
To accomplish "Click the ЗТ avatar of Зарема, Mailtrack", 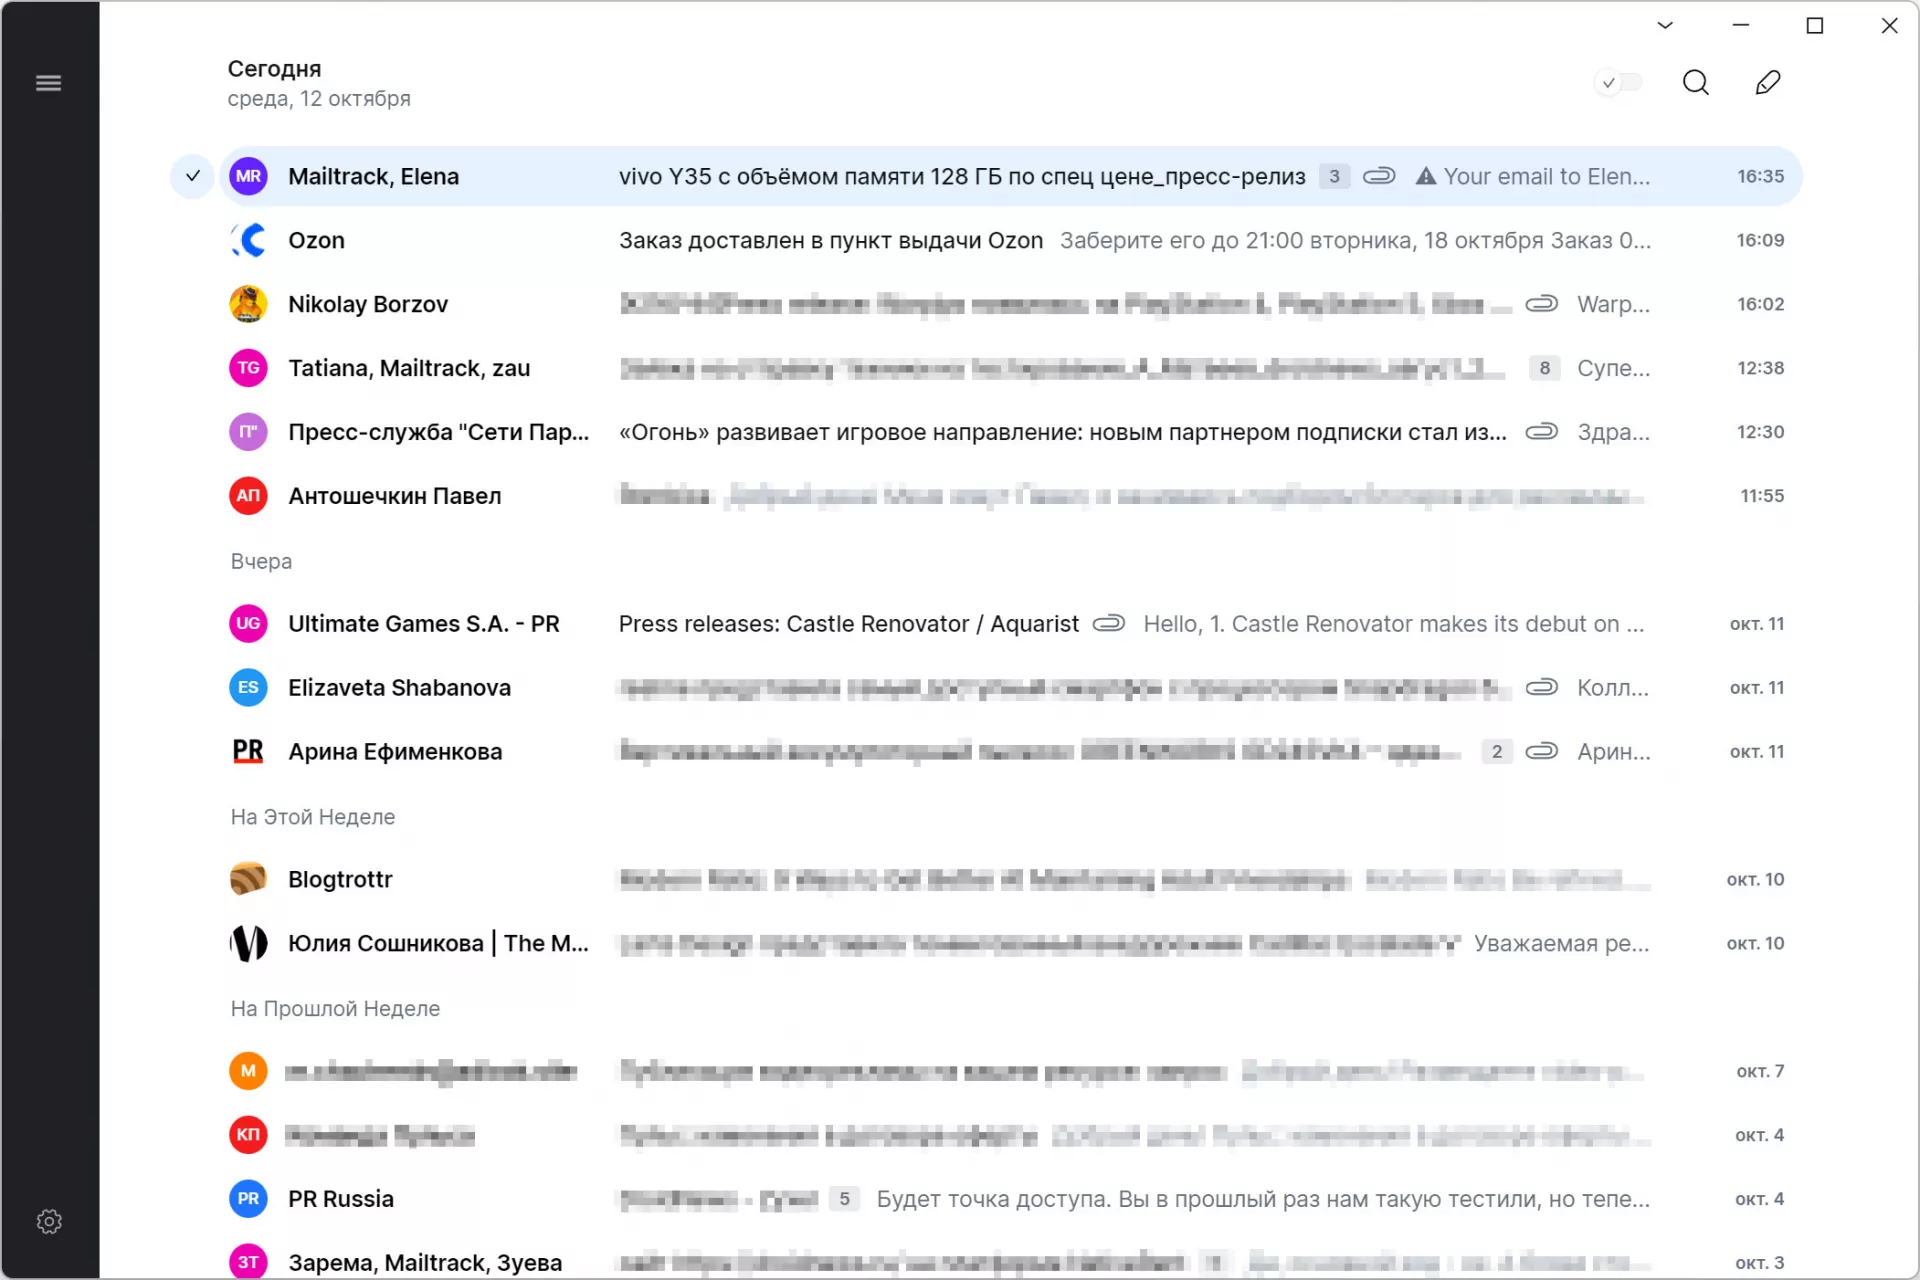I will click(248, 1262).
